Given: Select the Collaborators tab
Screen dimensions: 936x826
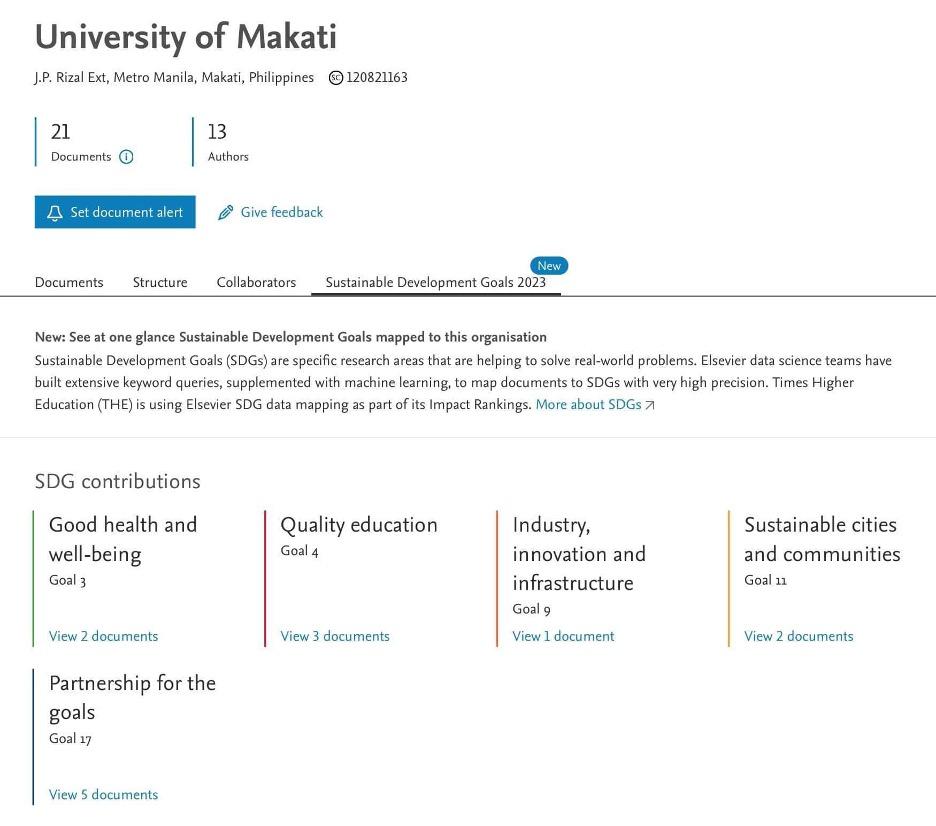Looking at the screenshot, I should (x=256, y=283).
